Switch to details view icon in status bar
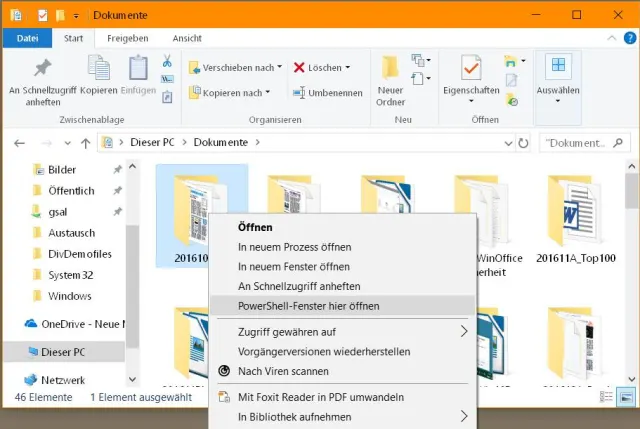Screen dimensions: 640x429 pos(606,397)
